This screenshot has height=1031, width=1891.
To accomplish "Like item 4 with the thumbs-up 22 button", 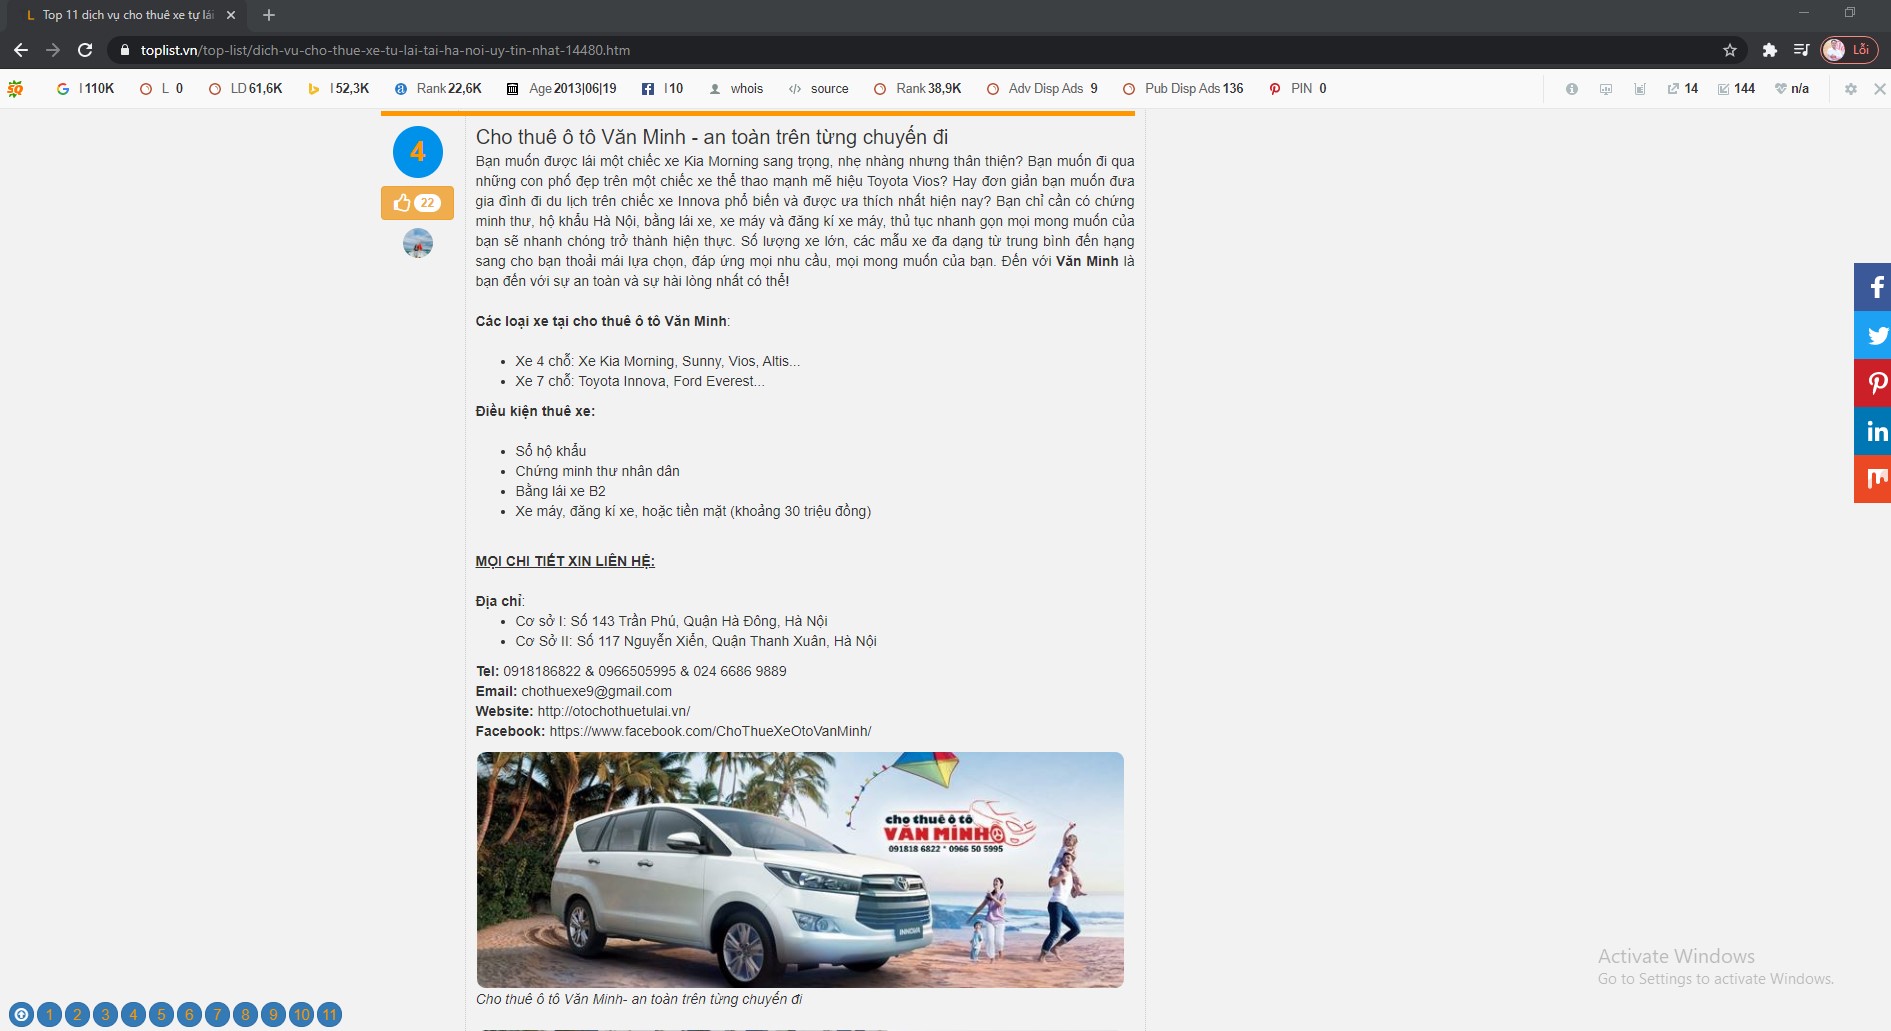I will tap(417, 203).
